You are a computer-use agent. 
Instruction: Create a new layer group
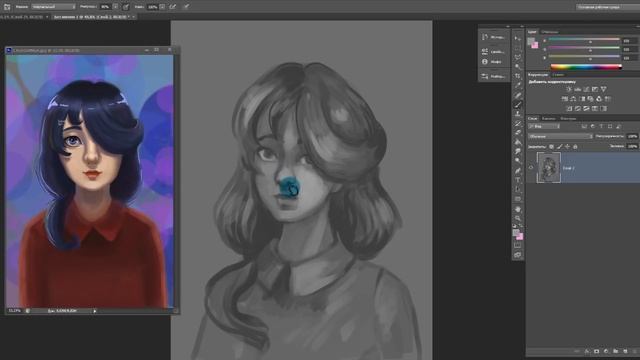616,351
